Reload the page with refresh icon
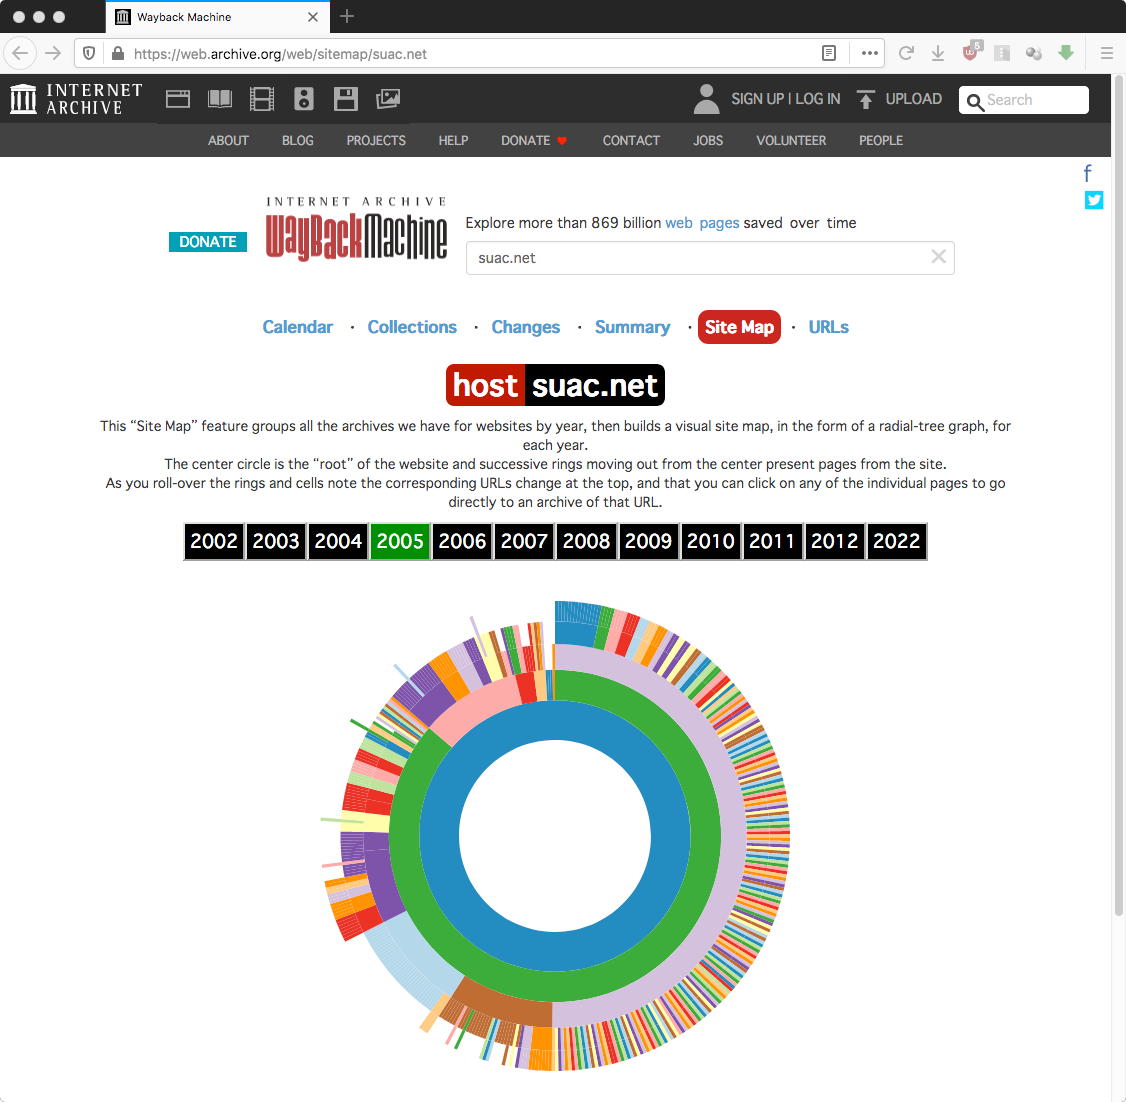Image resolution: width=1126 pixels, height=1102 pixels. click(x=906, y=53)
